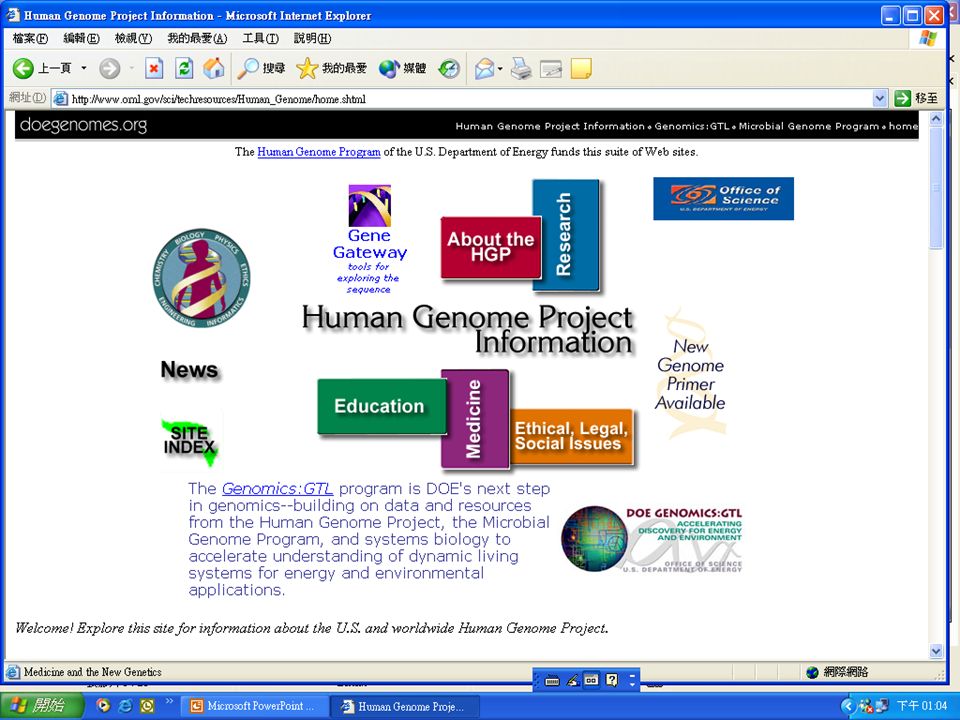The height and width of the screenshot is (720, 960).
Task: Select Human Genome Proje... taskbar item
Action: [x=403, y=706]
